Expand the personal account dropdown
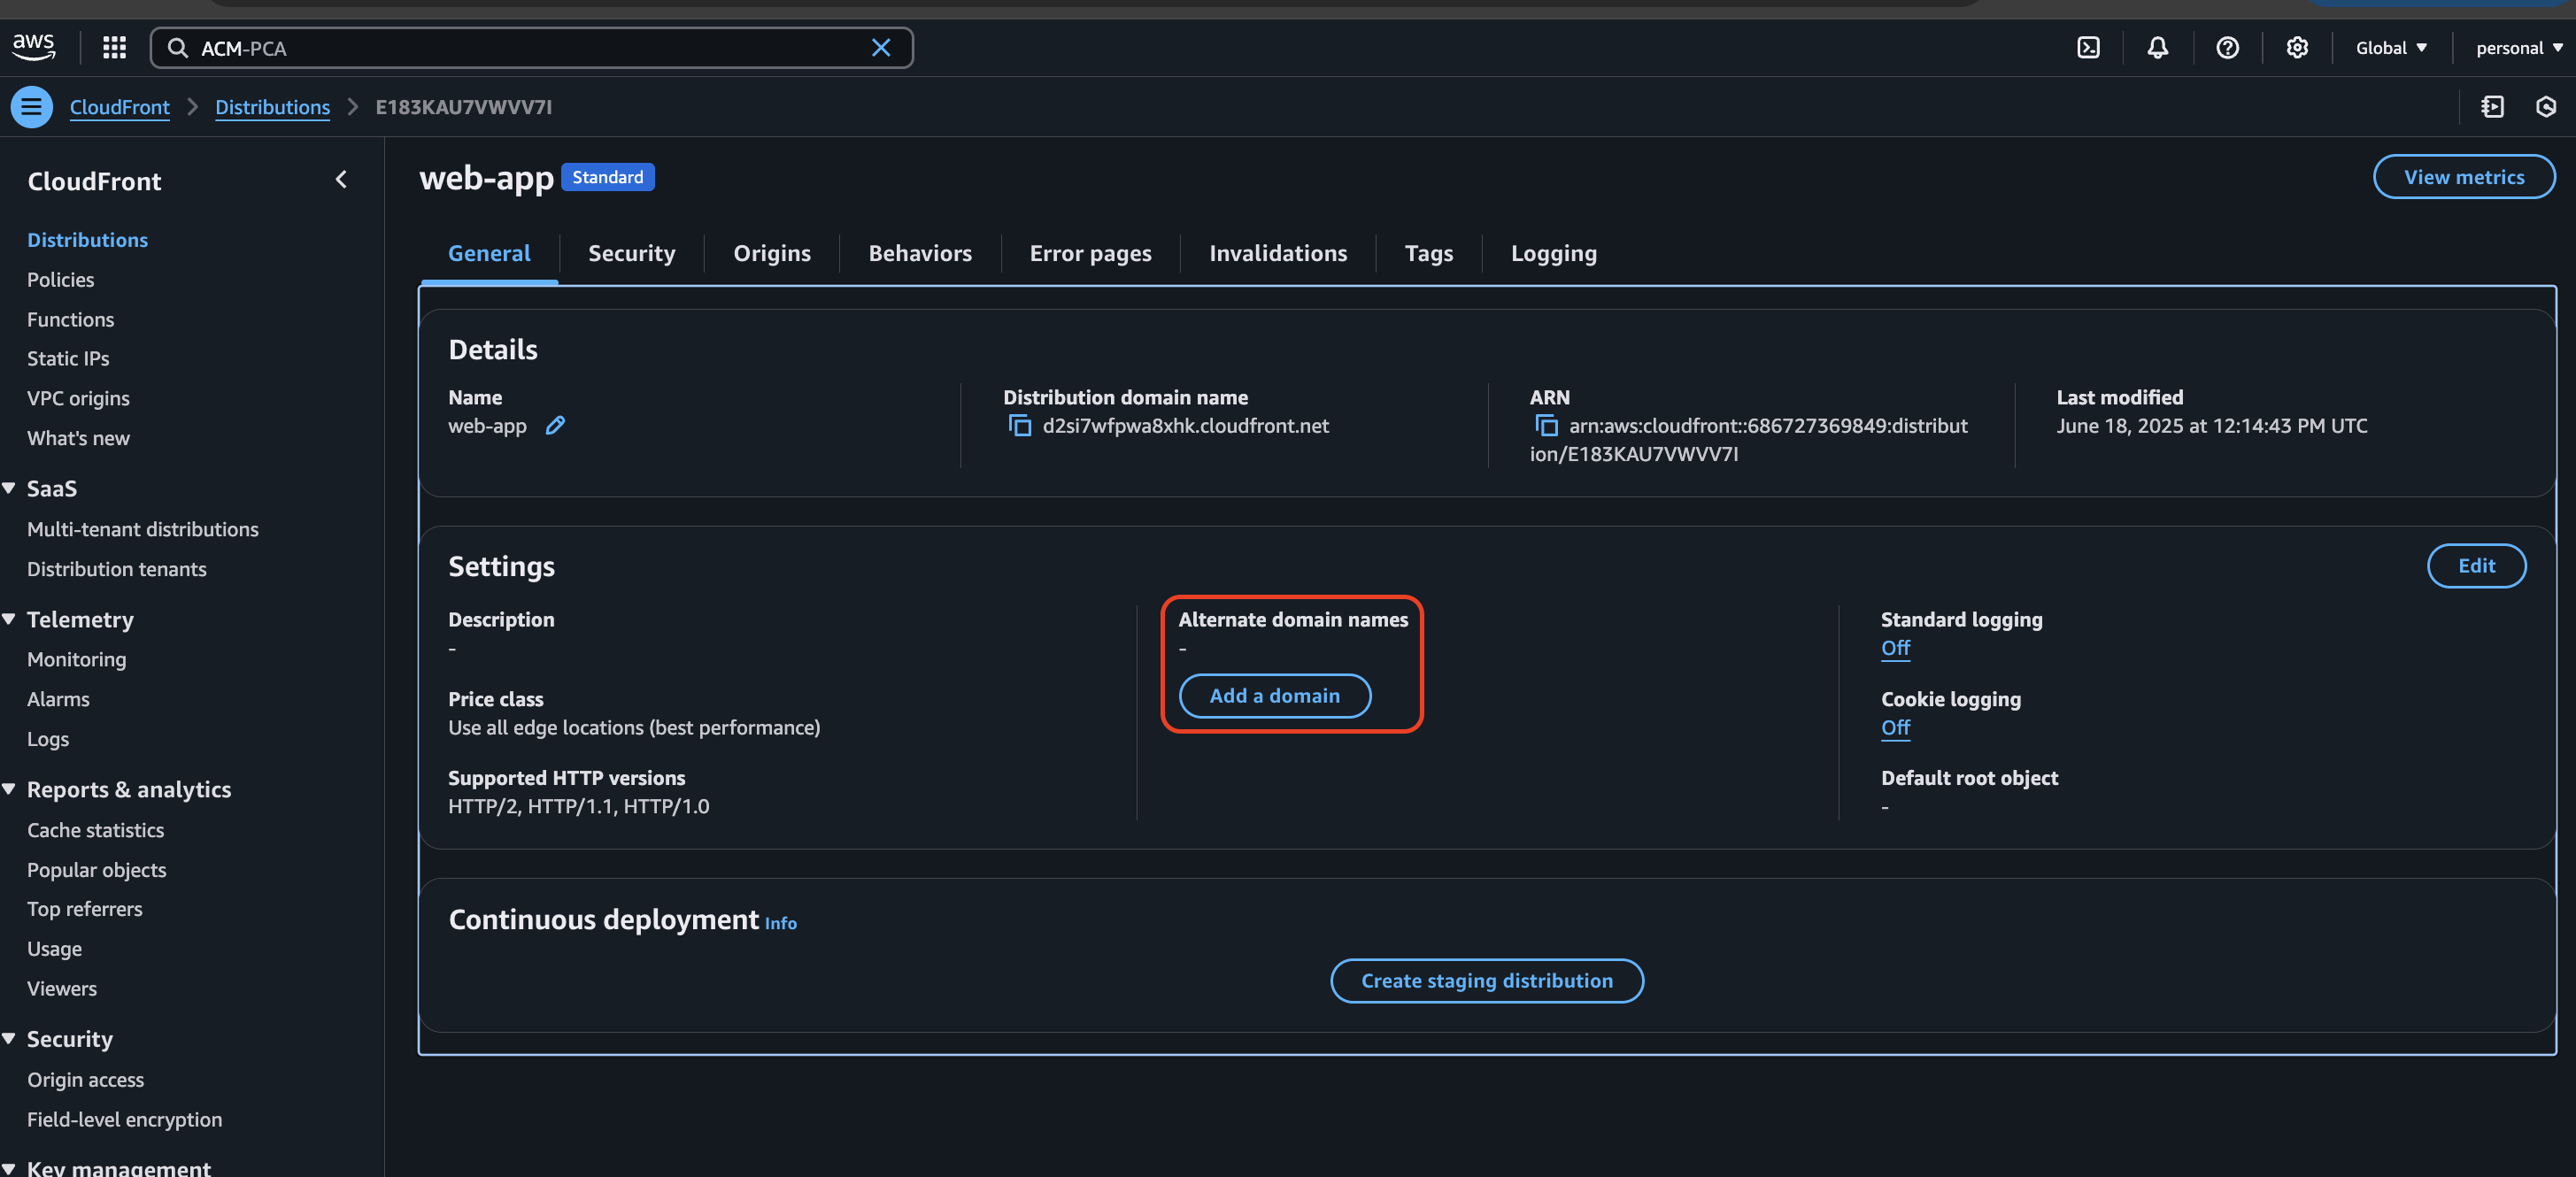 click(2519, 48)
